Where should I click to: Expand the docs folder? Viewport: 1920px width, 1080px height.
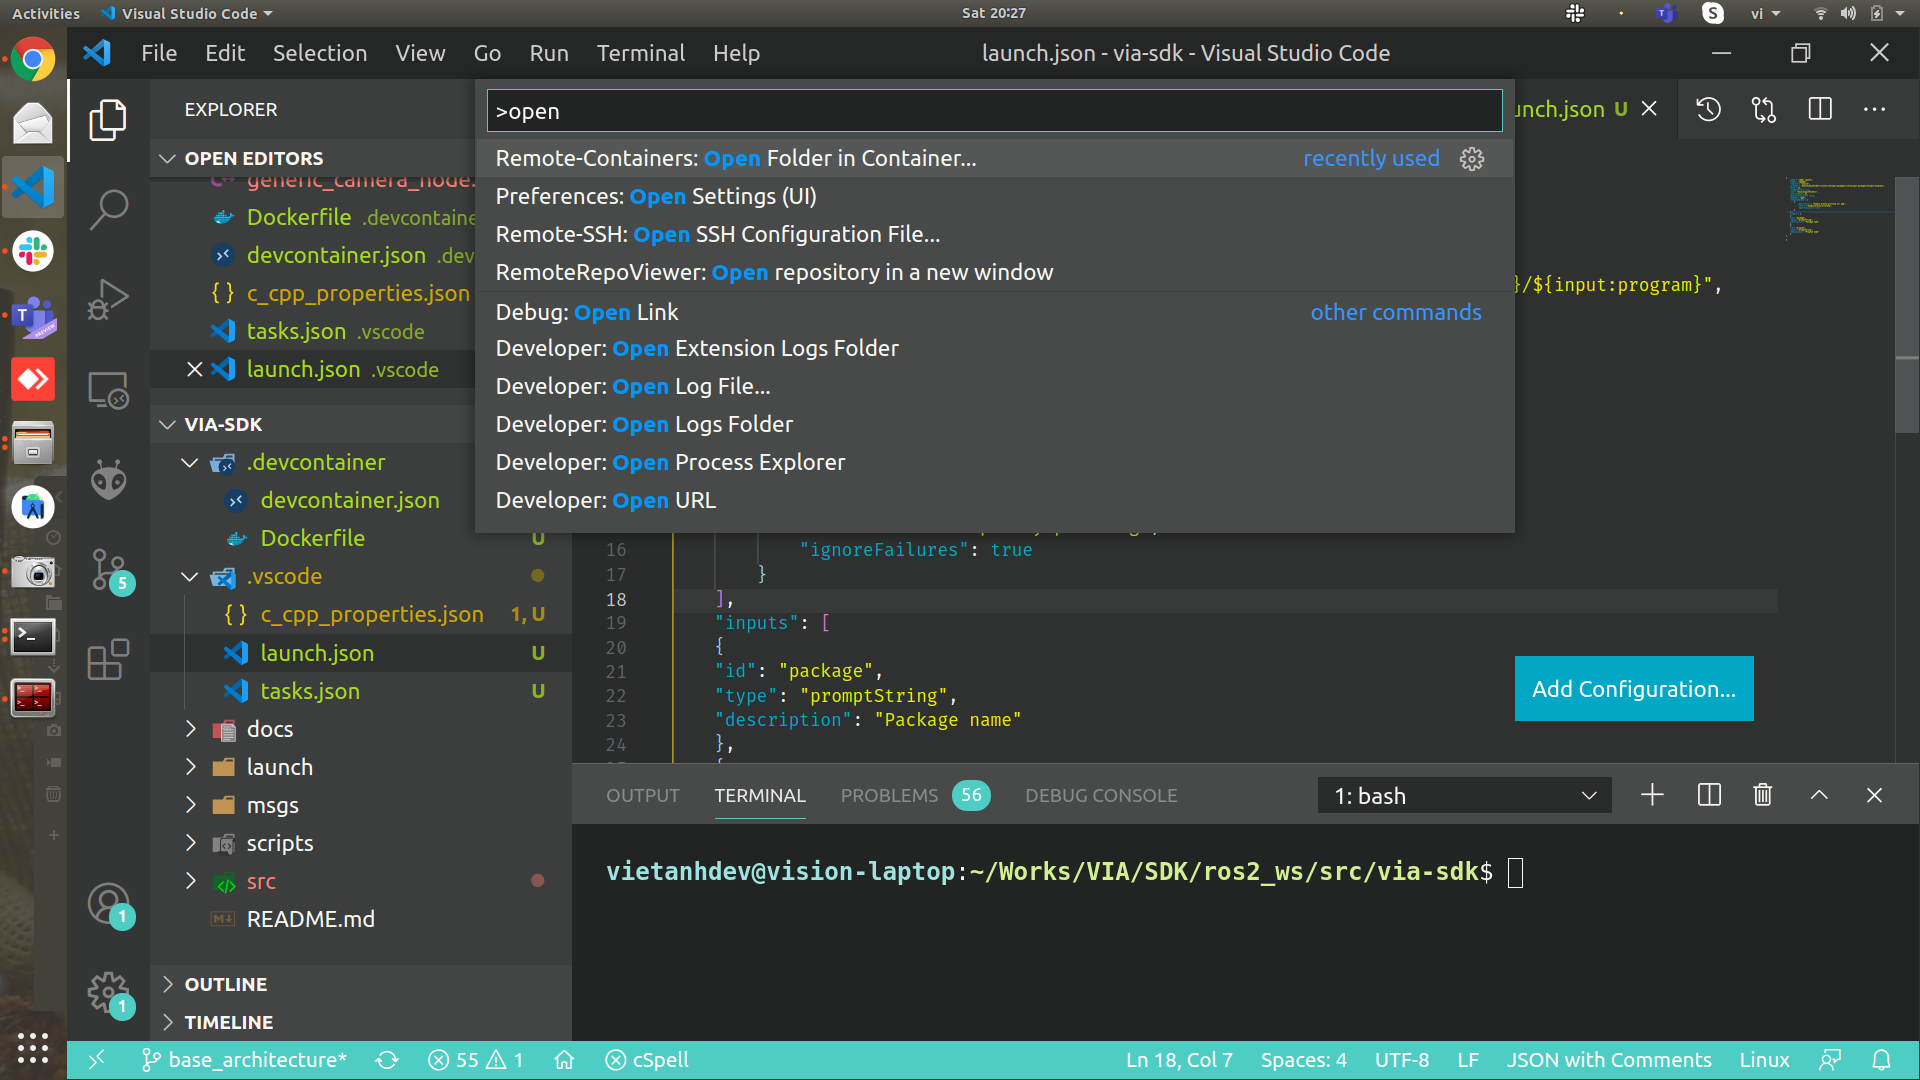pyautogui.click(x=270, y=729)
